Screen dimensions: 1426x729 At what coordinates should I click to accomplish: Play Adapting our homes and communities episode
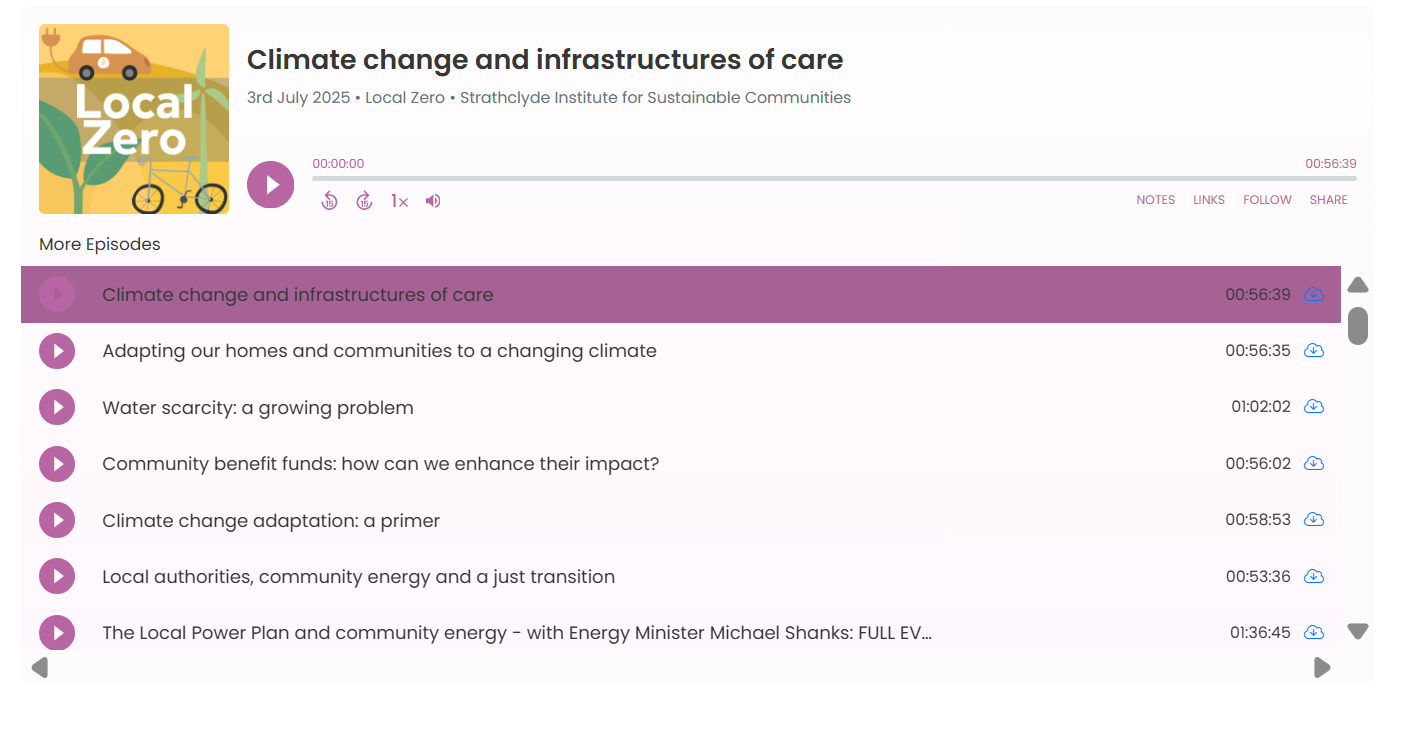point(58,351)
